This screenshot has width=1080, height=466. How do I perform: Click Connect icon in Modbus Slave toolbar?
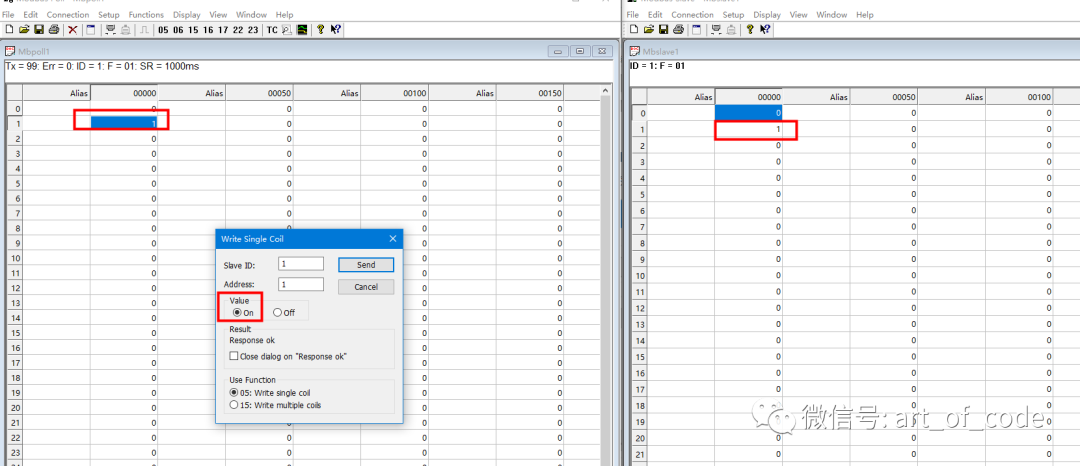tap(716, 30)
